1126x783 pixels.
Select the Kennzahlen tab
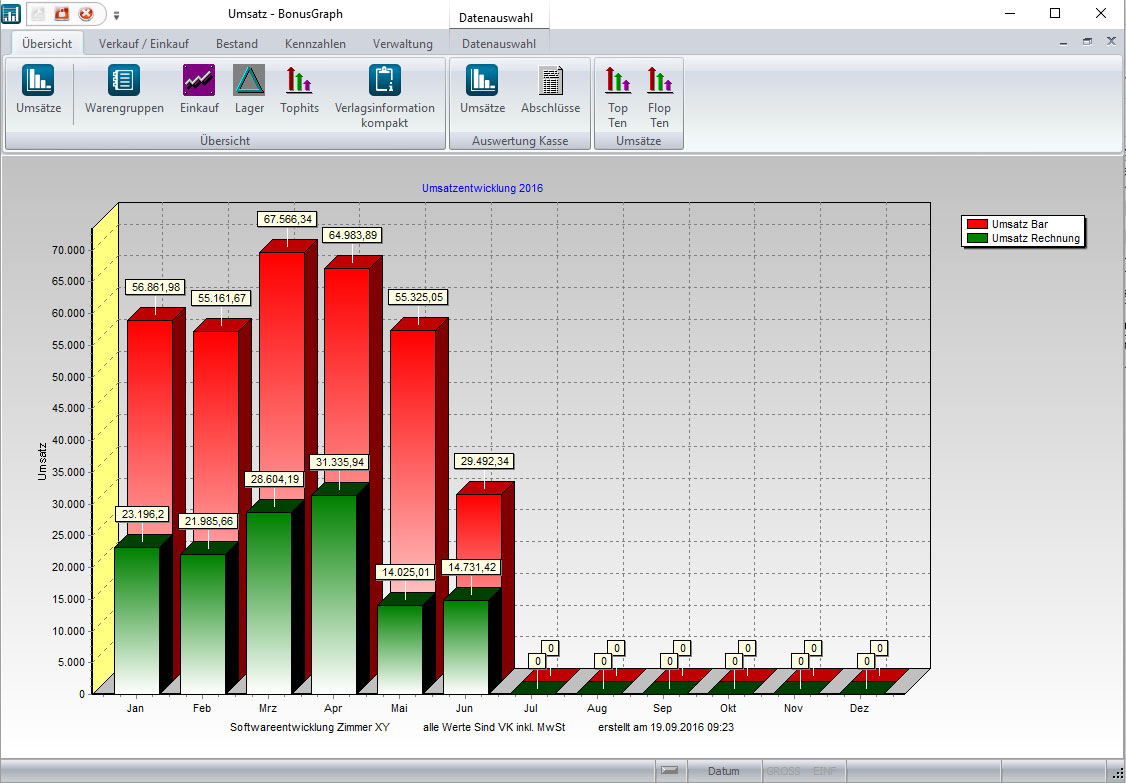point(315,44)
